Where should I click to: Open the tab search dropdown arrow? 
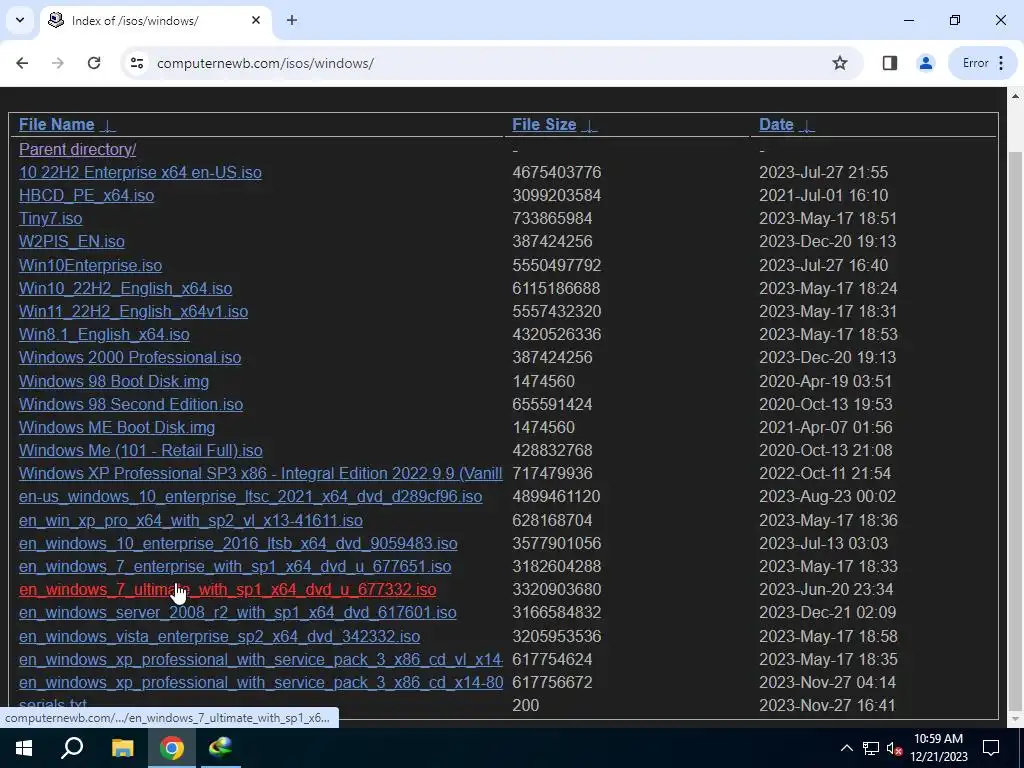click(x=20, y=20)
